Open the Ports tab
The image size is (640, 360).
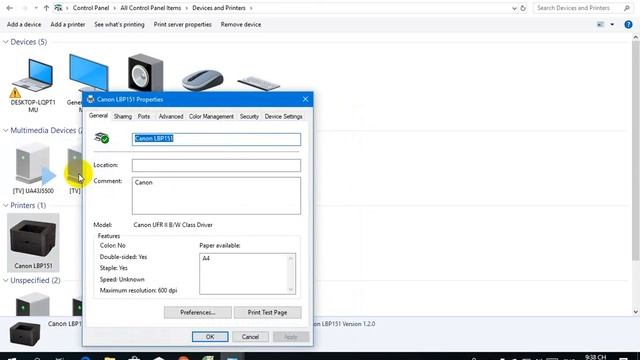tap(144, 116)
